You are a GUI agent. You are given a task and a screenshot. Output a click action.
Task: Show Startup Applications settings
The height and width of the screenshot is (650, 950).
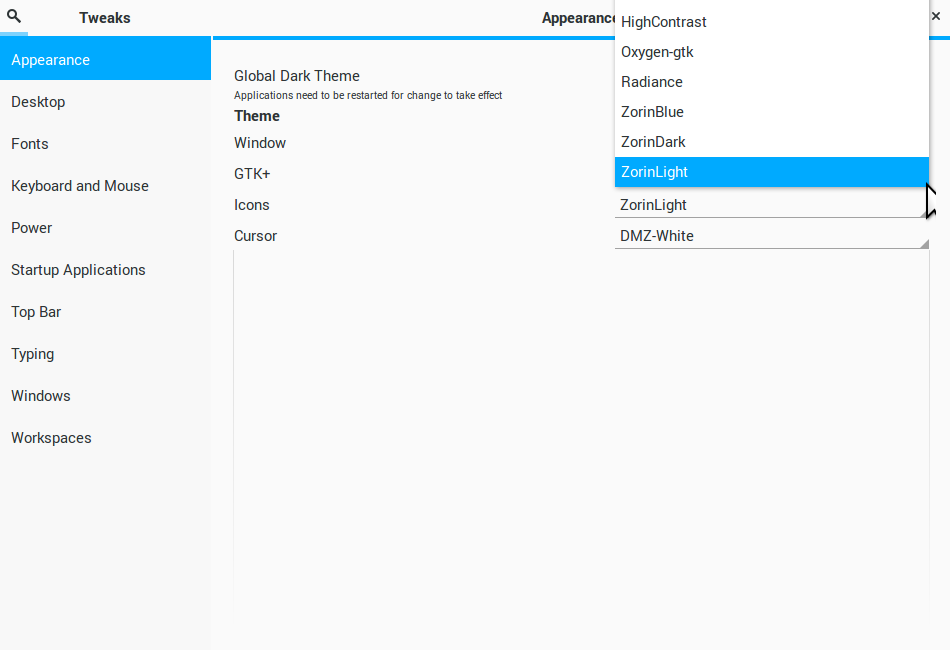(x=105, y=270)
